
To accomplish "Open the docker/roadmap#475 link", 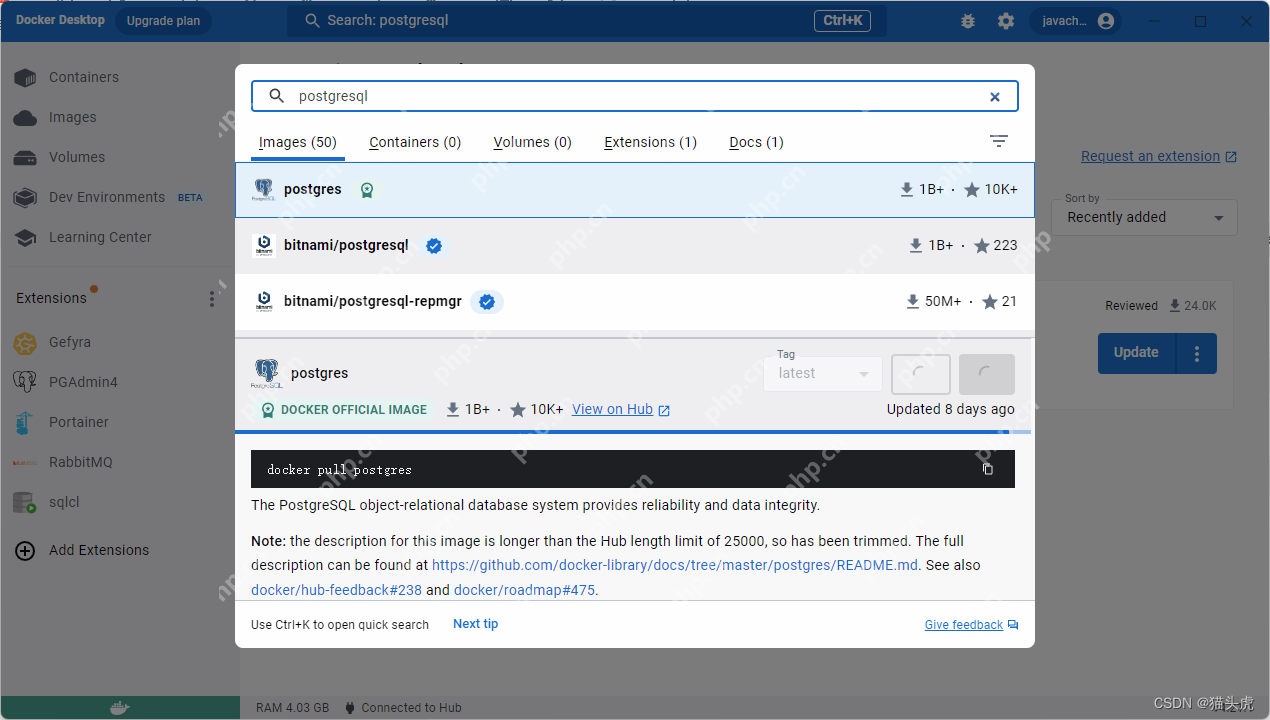I will [524, 590].
